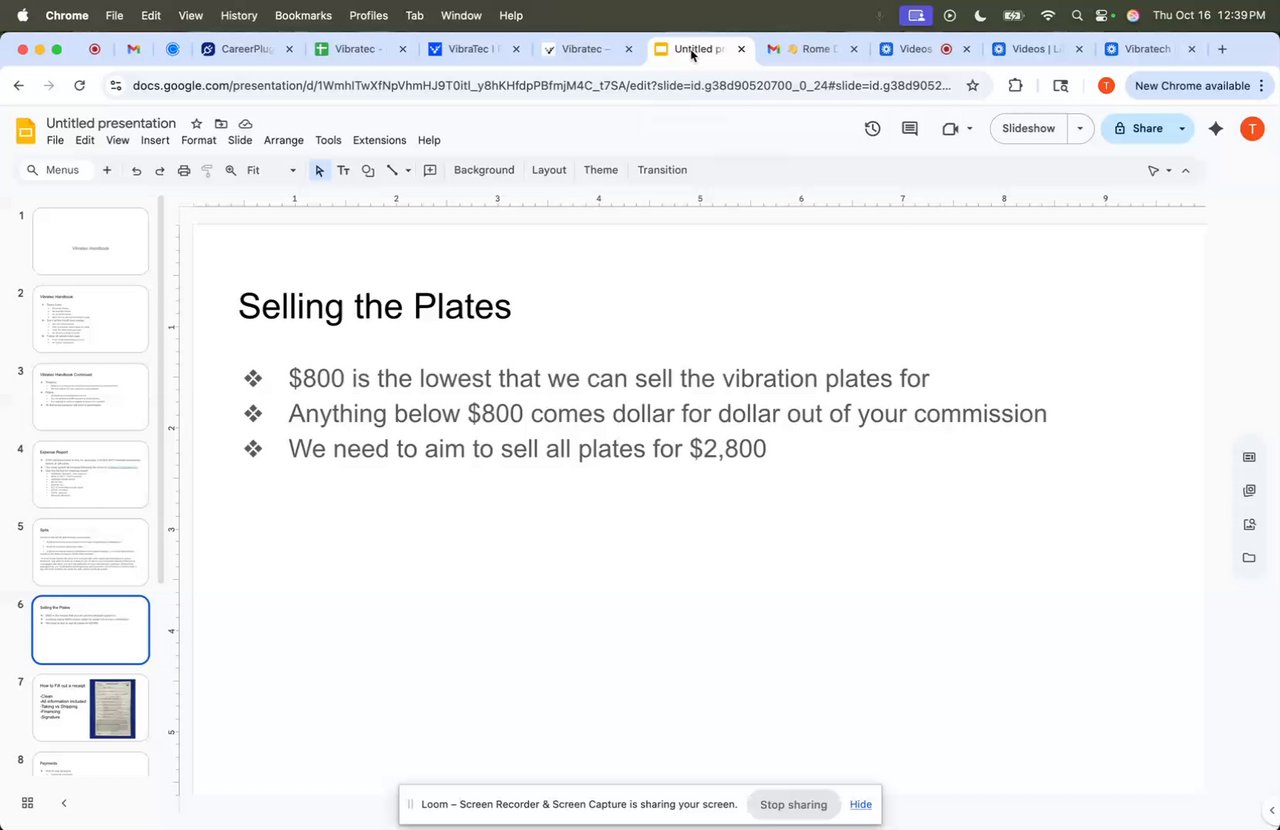This screenshot has height=830, width=1280.
Task: Click the Undo arrow
Action: tap(136, 171)
